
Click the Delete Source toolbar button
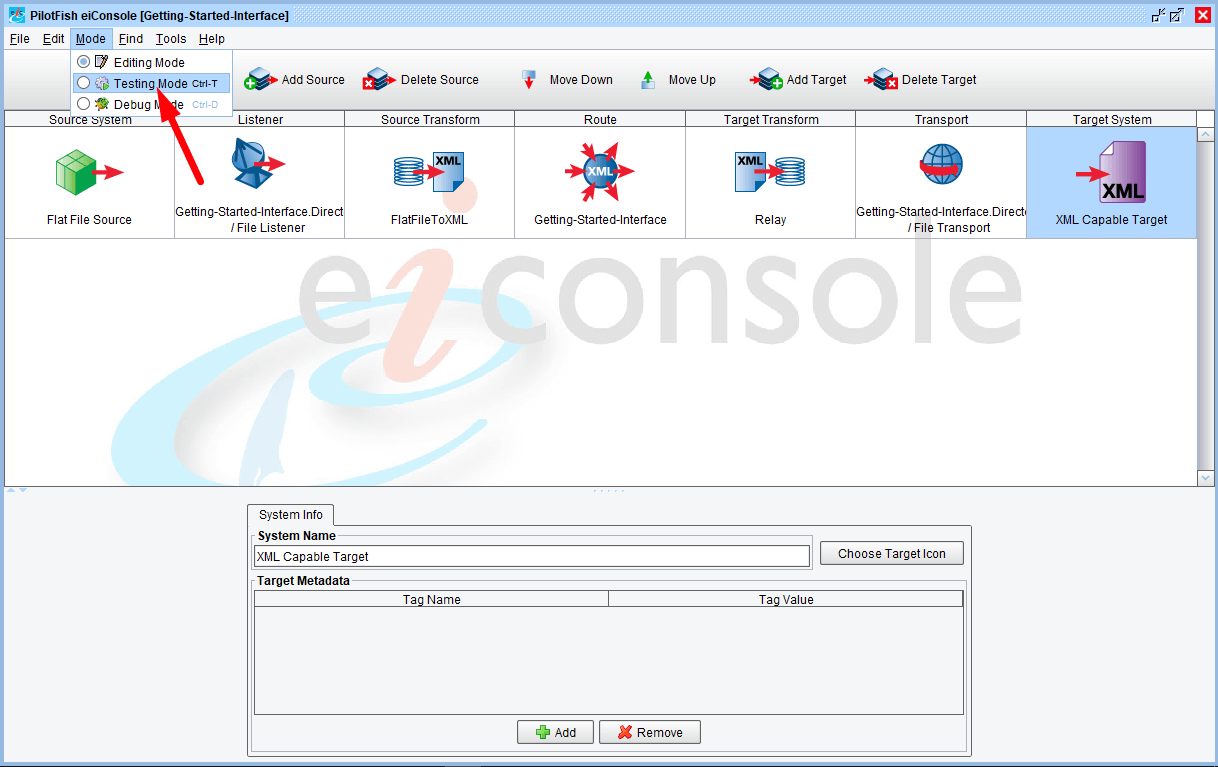click(x=421, y=80)
